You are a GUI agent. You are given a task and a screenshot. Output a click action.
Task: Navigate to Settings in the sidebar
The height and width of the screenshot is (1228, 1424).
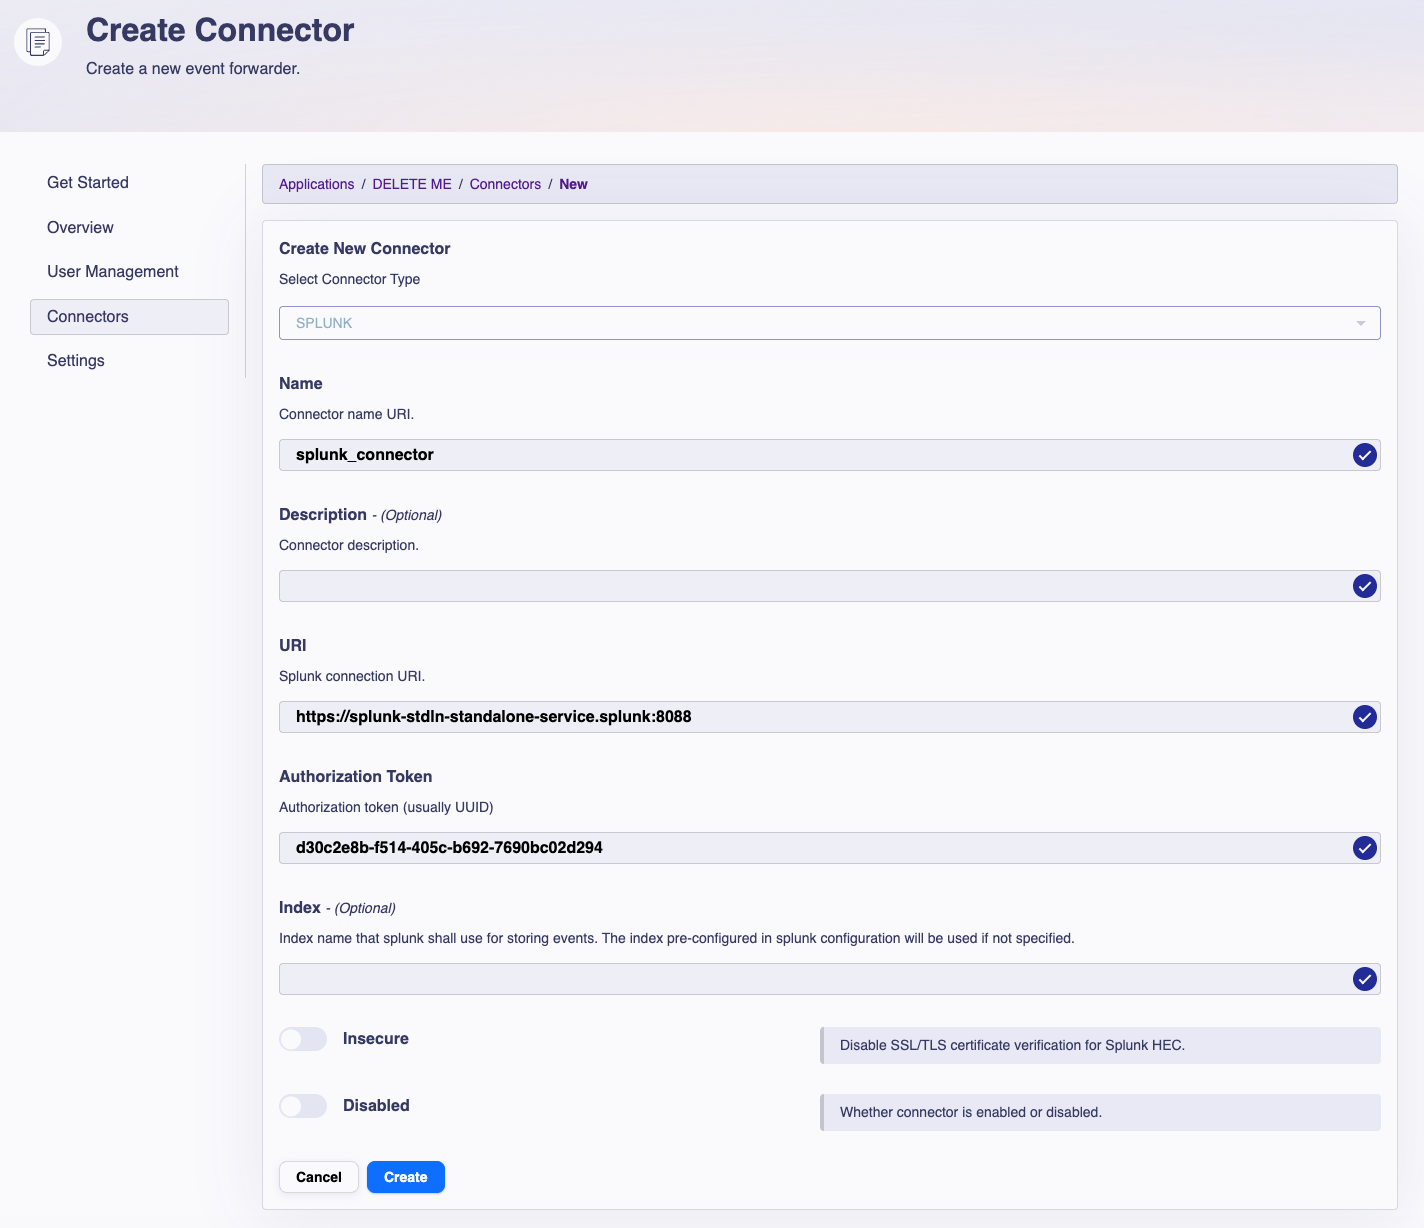point(75,360)
